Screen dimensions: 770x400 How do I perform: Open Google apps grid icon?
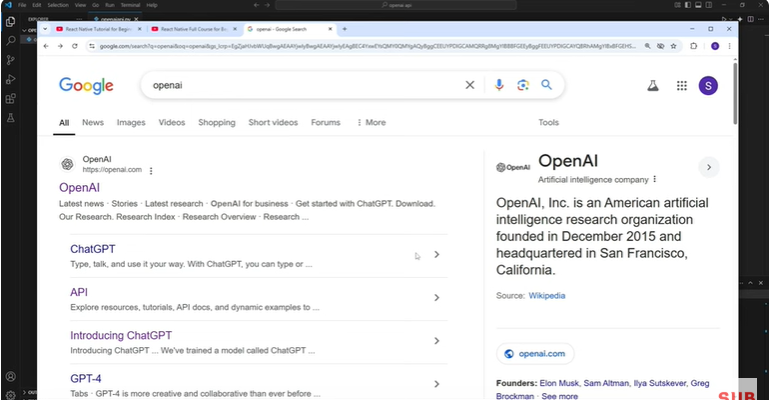pos(682,85)
